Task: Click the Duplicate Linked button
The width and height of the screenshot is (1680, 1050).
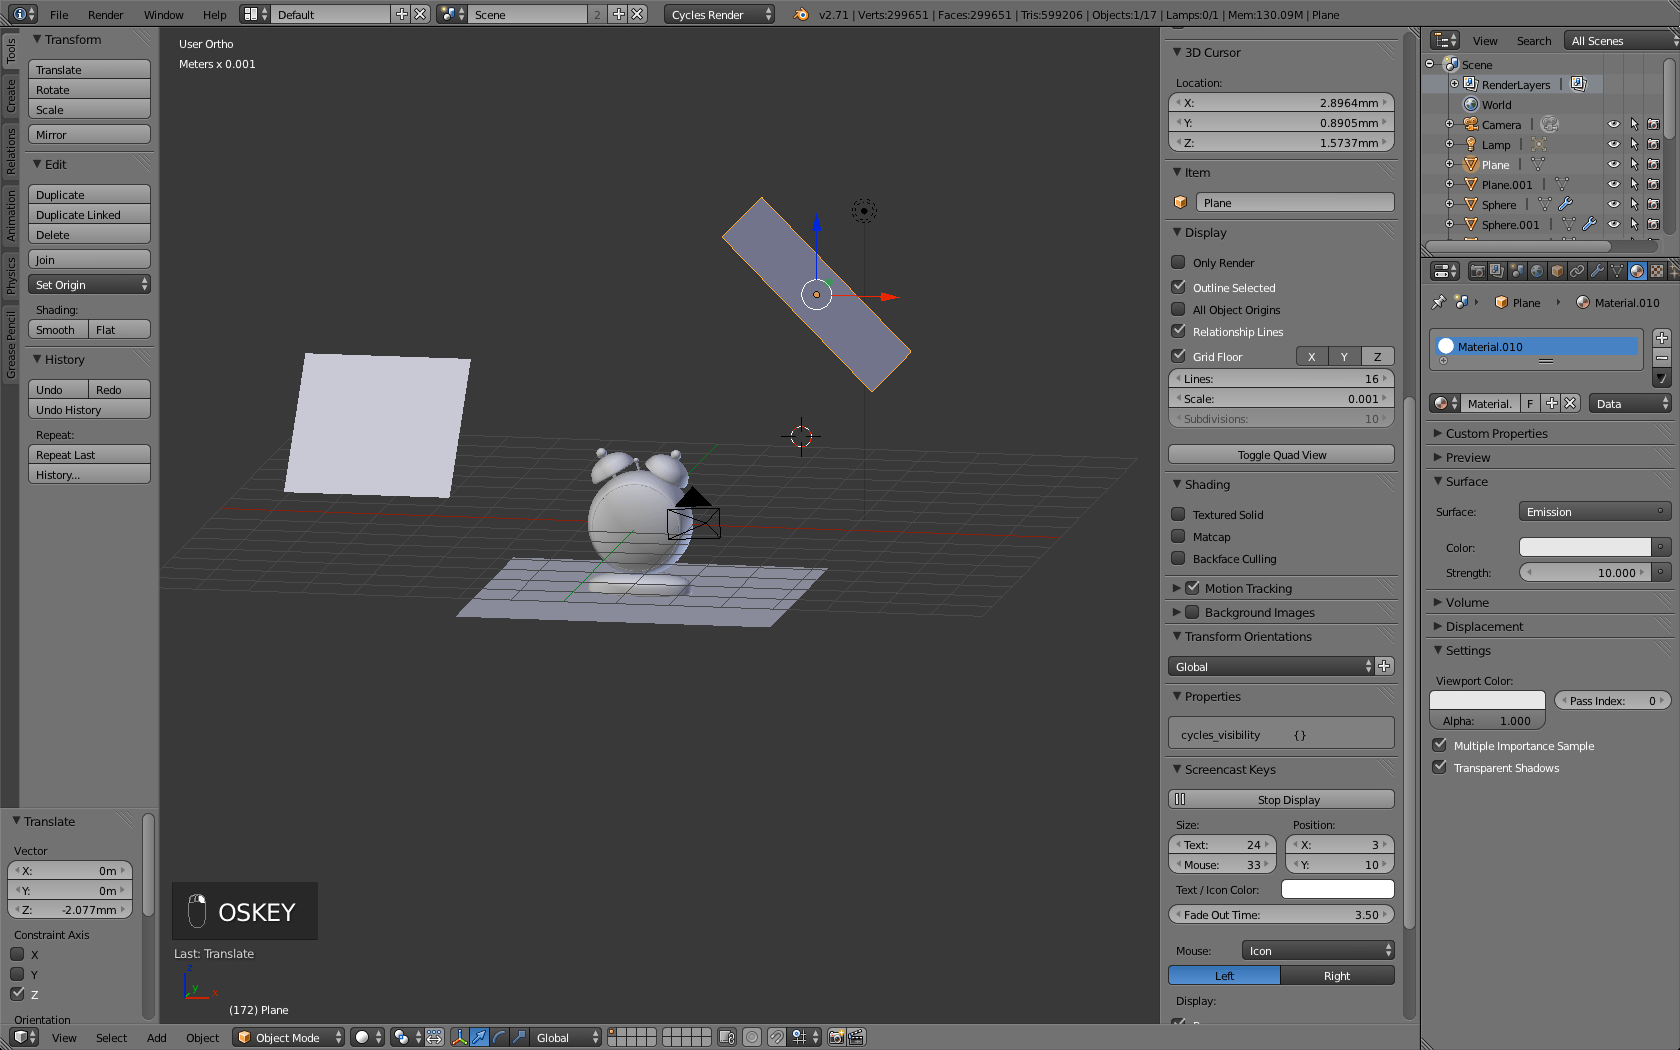Action: pyautogui.click(x=89, y=215)
